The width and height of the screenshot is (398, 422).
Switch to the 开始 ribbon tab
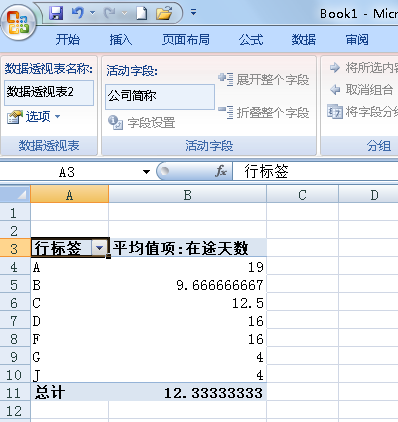click(68, 40)
